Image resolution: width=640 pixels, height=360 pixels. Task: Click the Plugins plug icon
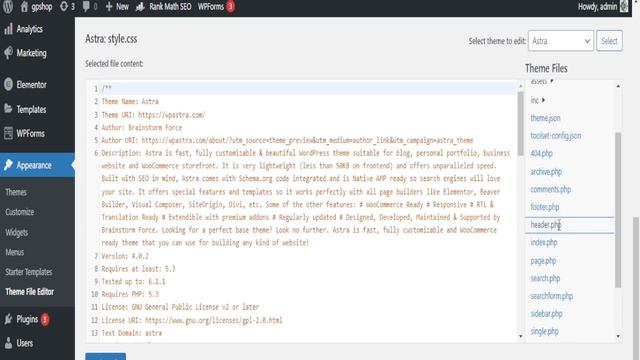(8, 319)
